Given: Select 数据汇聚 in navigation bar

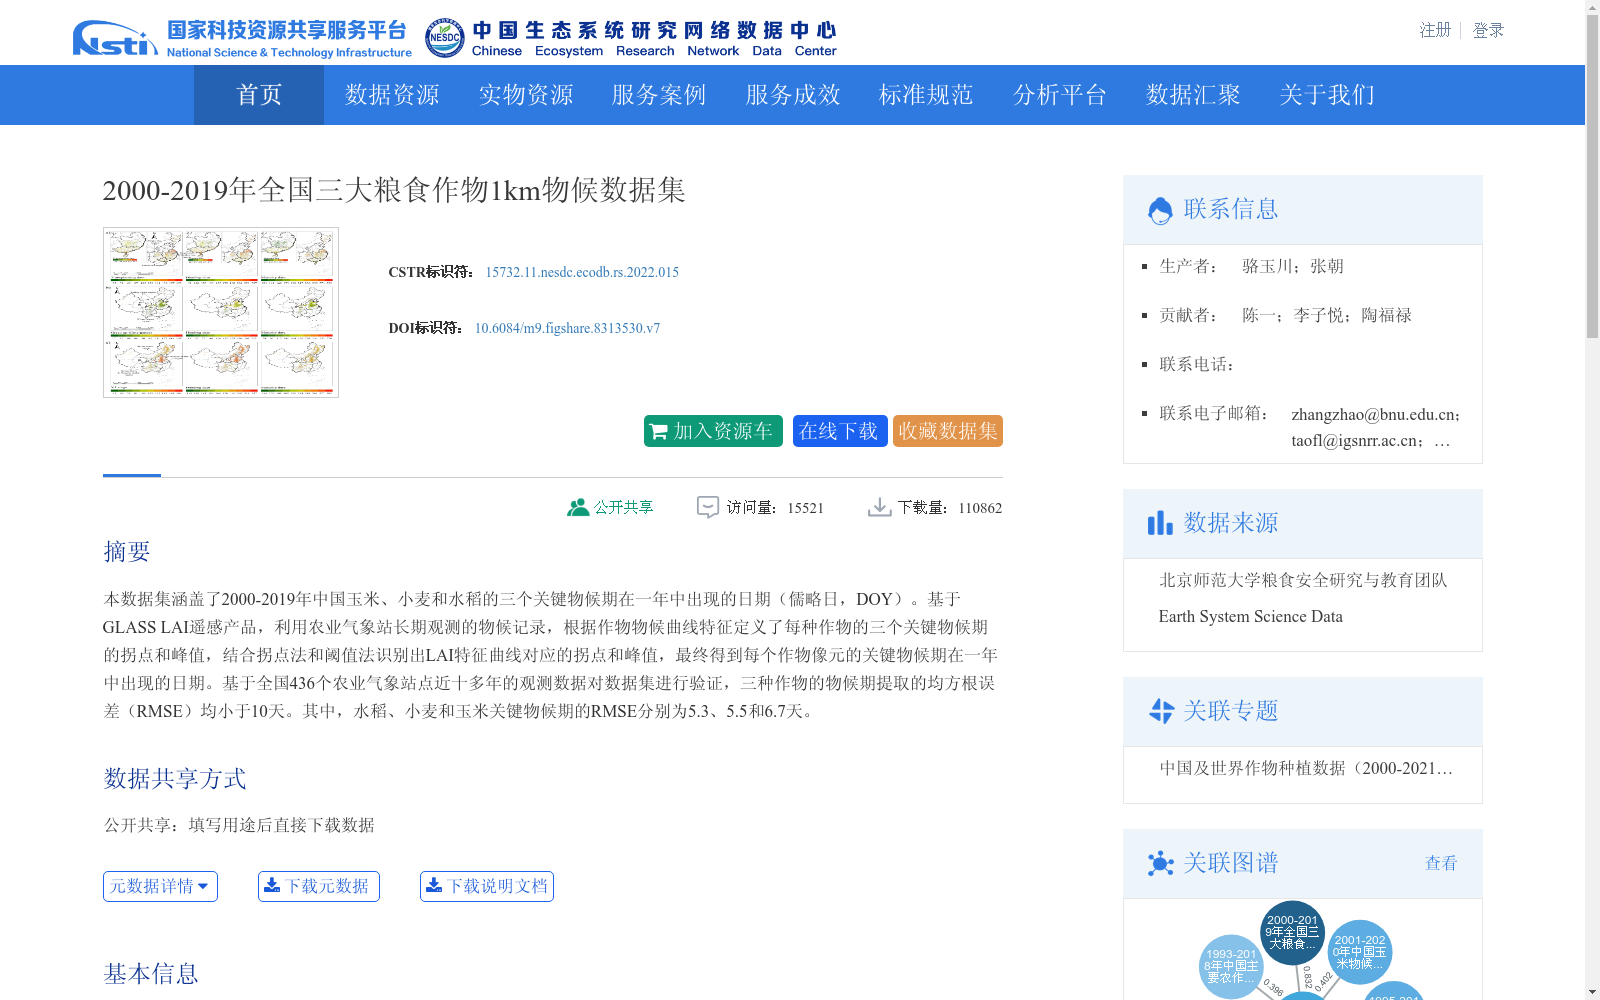Looking at the screenshot, I should tap(1193, 95).
